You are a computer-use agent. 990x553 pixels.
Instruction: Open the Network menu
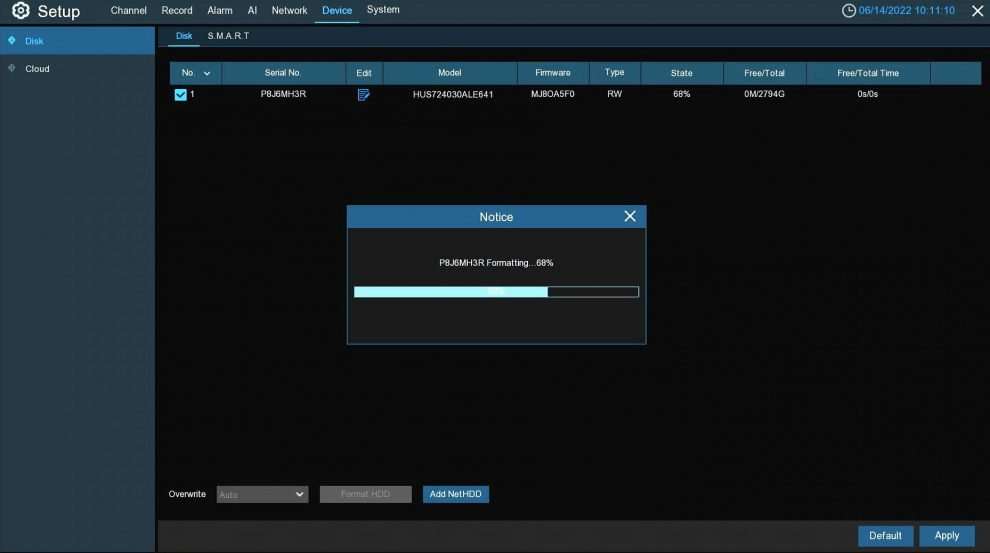click(x=289, y=11)
